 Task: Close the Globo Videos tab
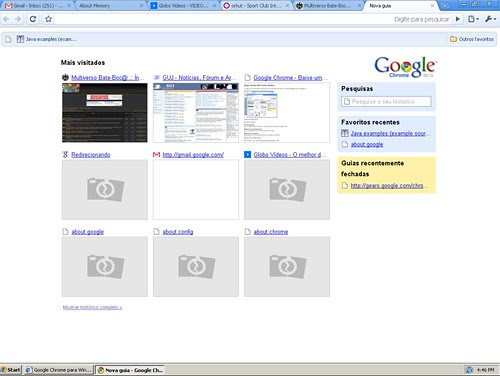click(214, 6)
